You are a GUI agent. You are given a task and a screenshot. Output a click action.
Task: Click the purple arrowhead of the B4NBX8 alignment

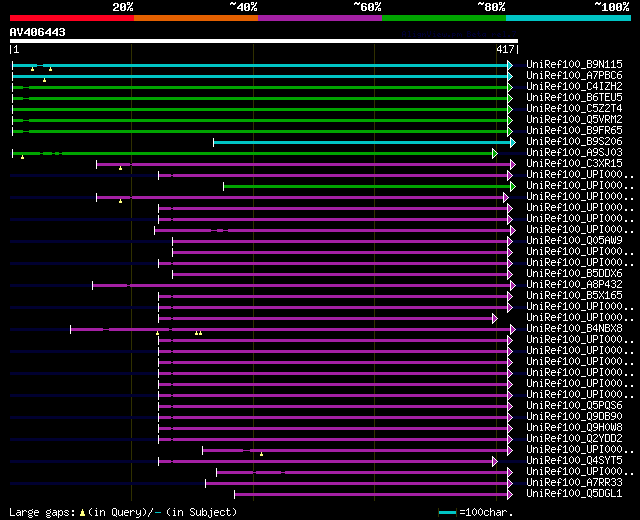click(x=513, y=330)
